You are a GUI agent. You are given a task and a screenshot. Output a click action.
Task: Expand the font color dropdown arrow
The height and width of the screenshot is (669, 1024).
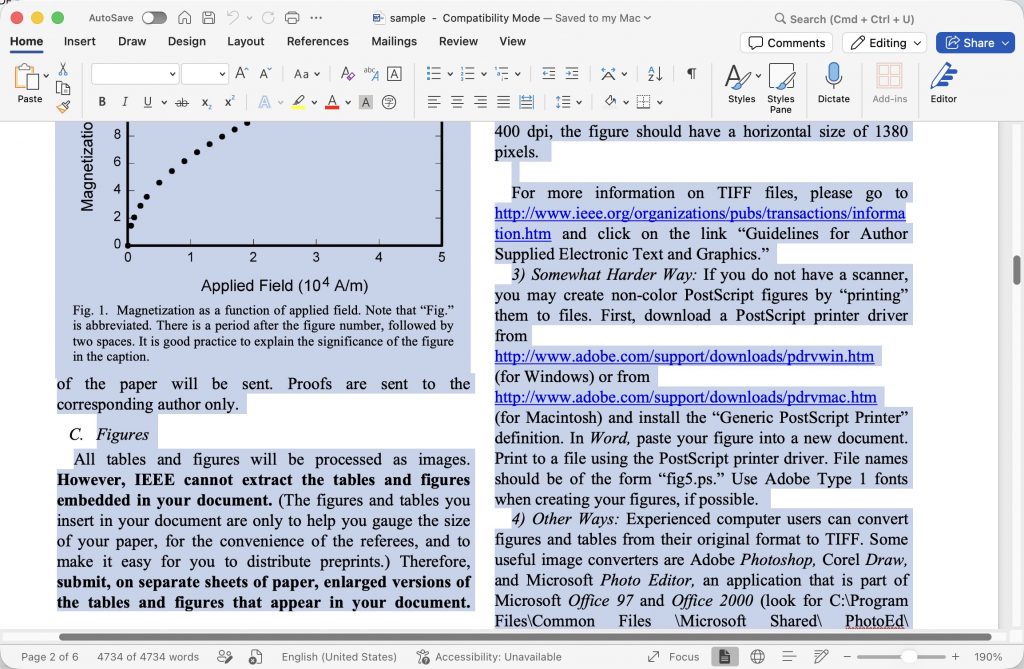(x=348, y=103)
